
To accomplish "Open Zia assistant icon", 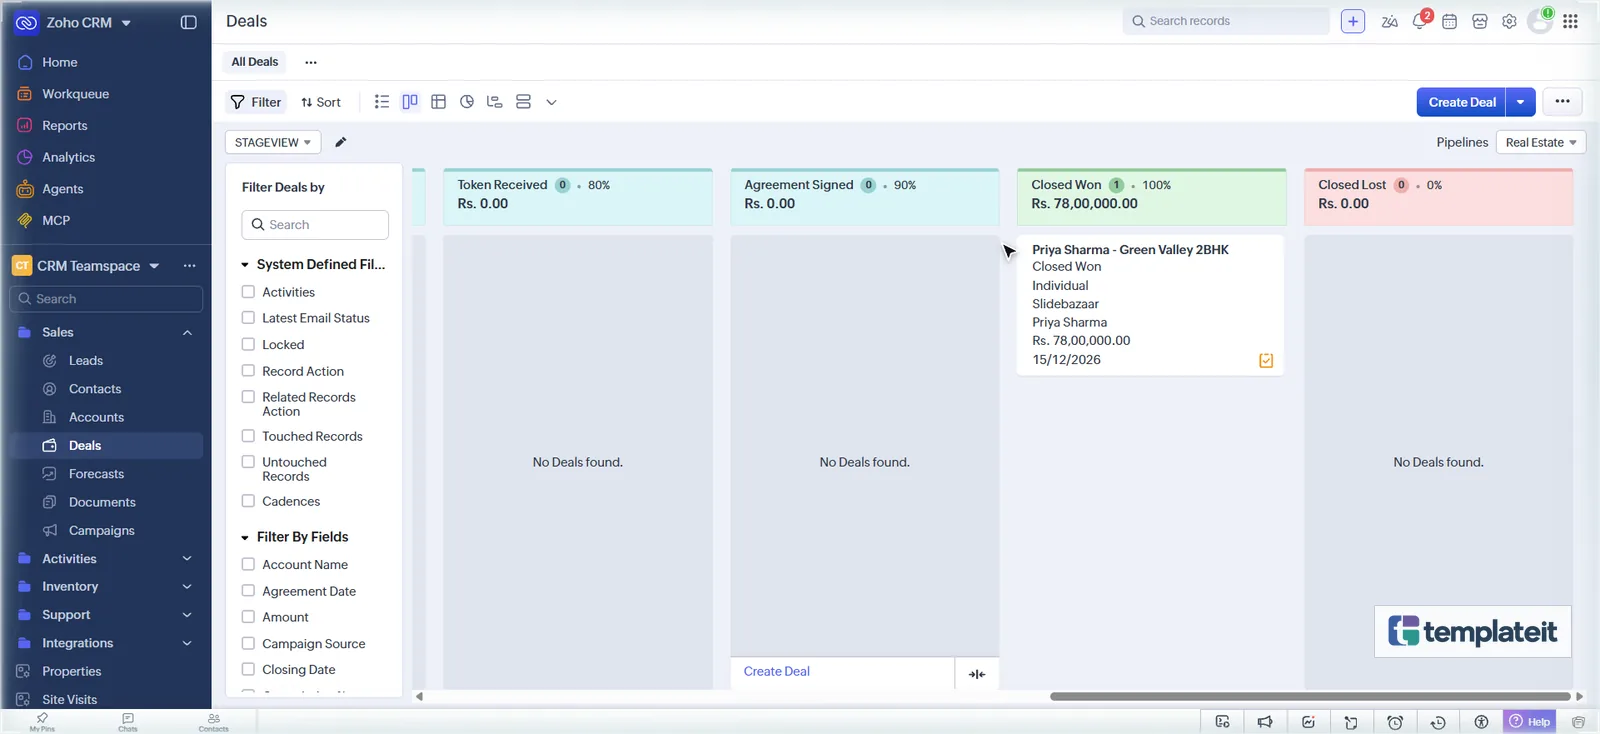I will point(1389,21).
